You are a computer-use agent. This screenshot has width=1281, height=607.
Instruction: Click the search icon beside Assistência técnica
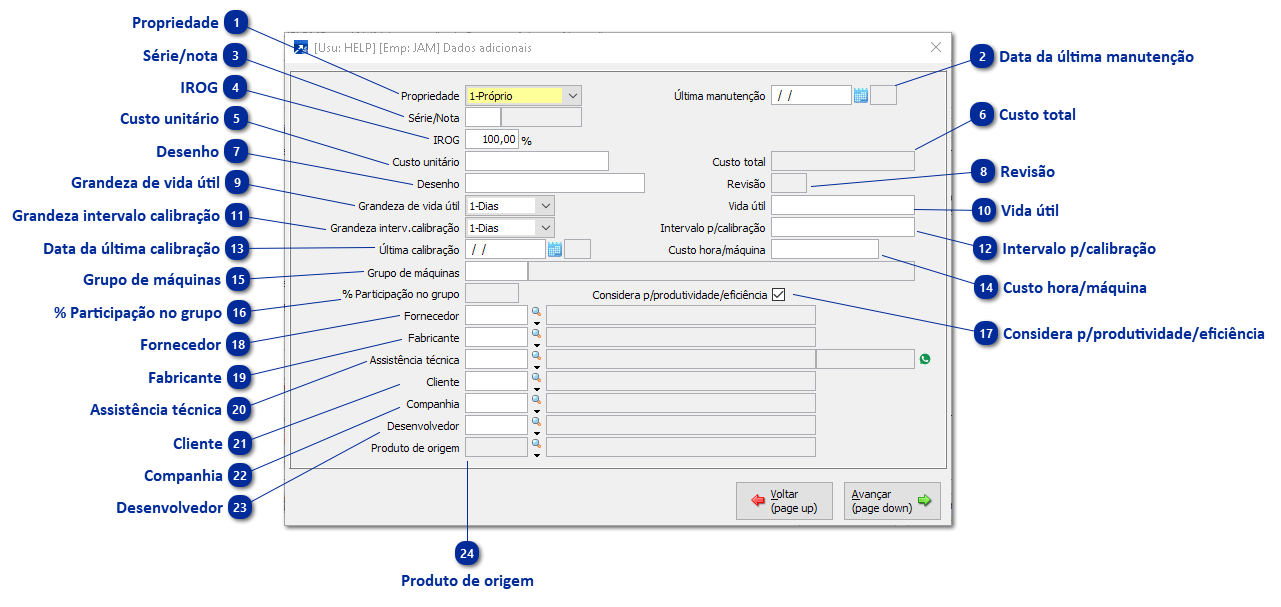click(x=536, y=358)
